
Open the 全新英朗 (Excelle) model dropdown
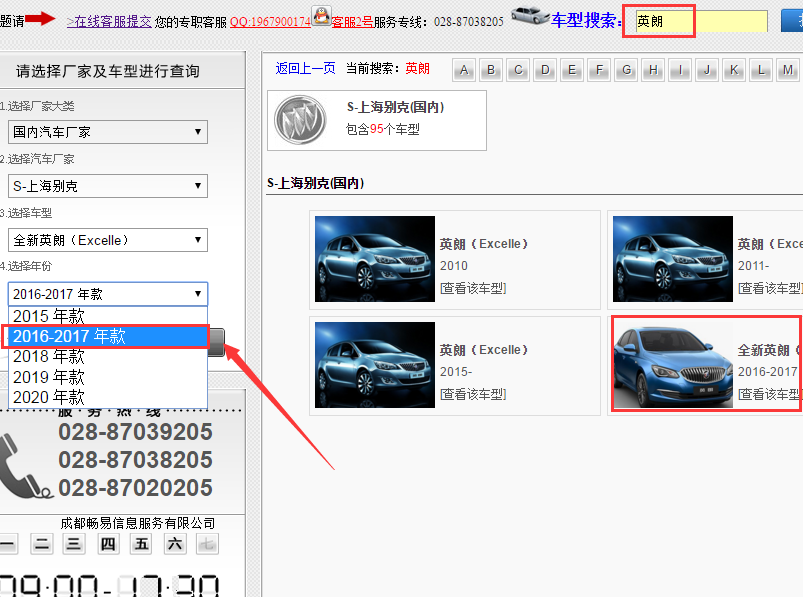tap(108, 240)
